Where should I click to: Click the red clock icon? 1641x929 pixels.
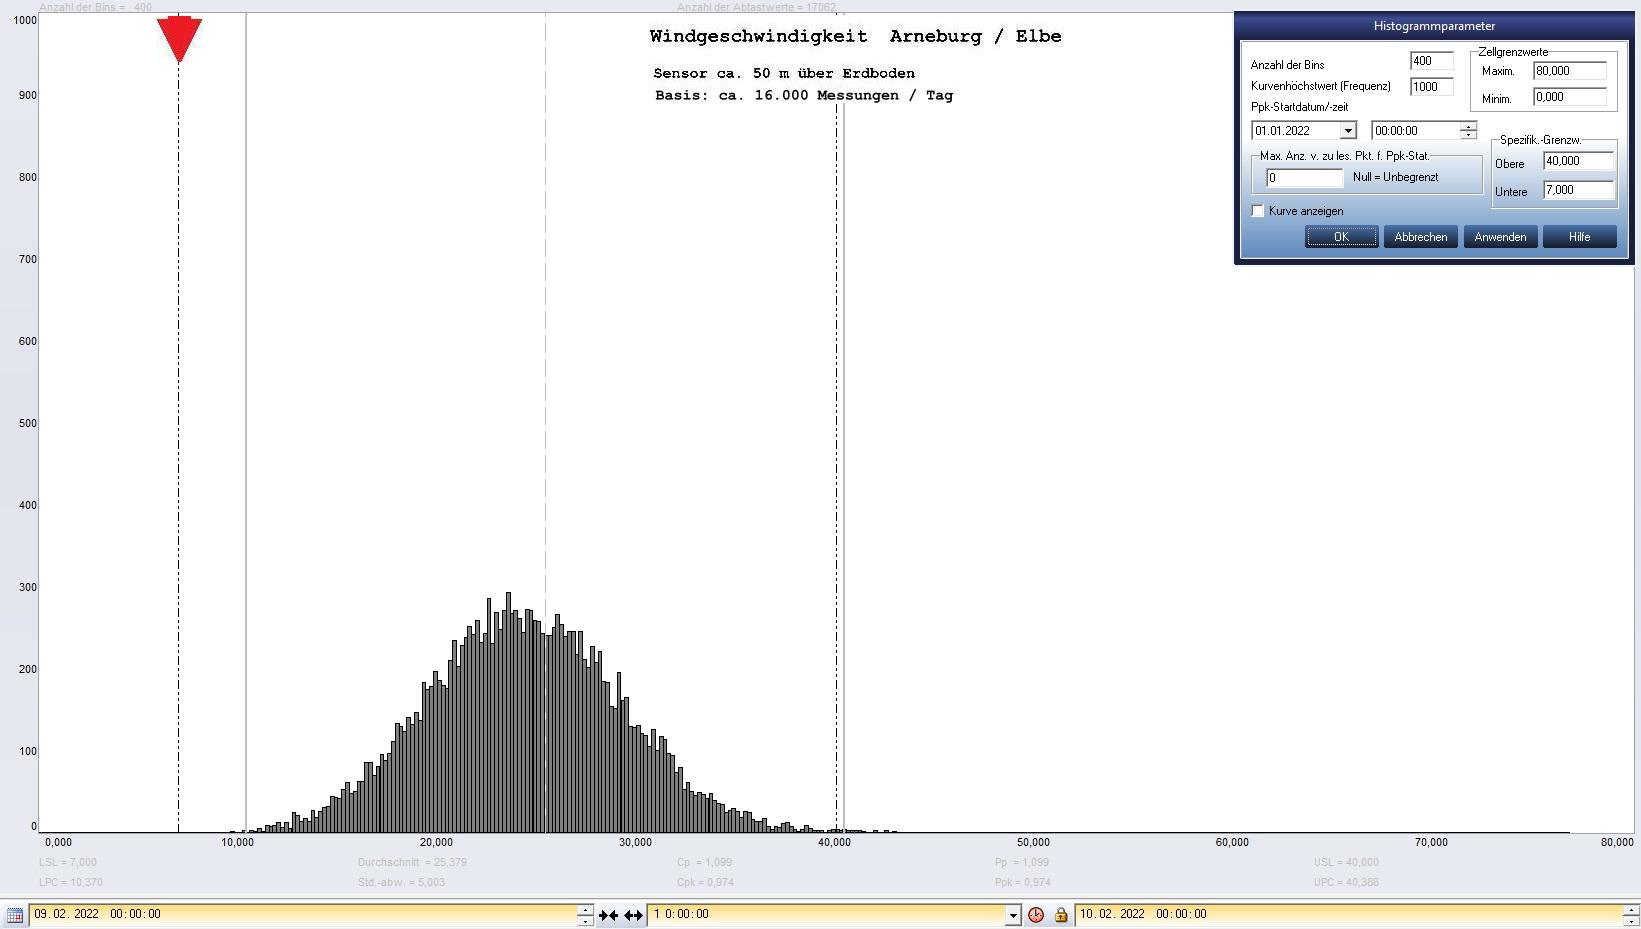point(1036,915)
